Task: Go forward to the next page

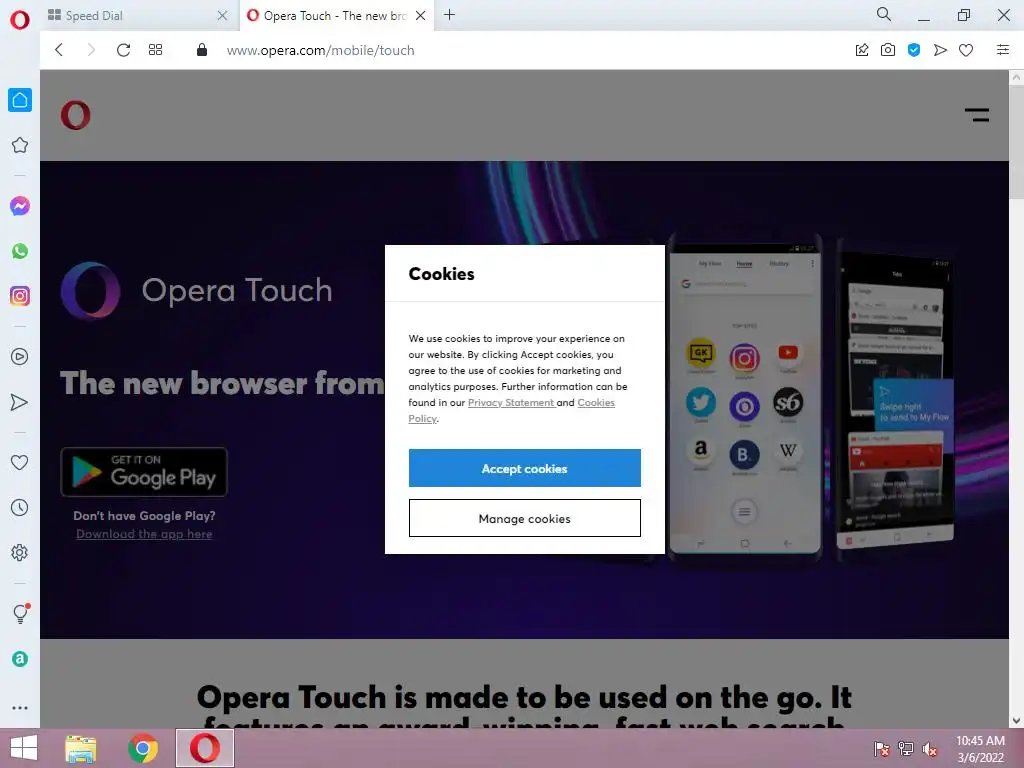Action: 91,50
